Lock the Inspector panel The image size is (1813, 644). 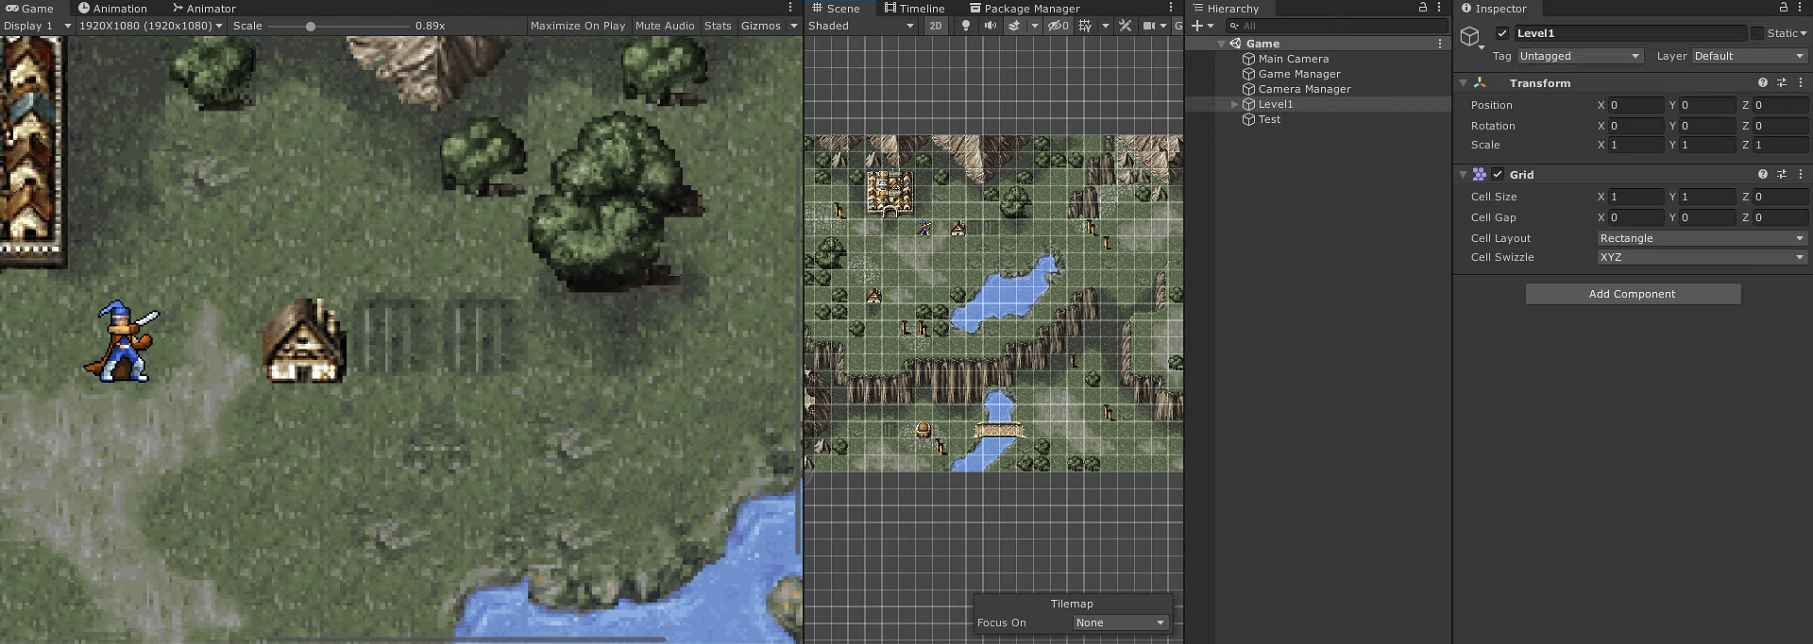click(x=1783, y=8)
